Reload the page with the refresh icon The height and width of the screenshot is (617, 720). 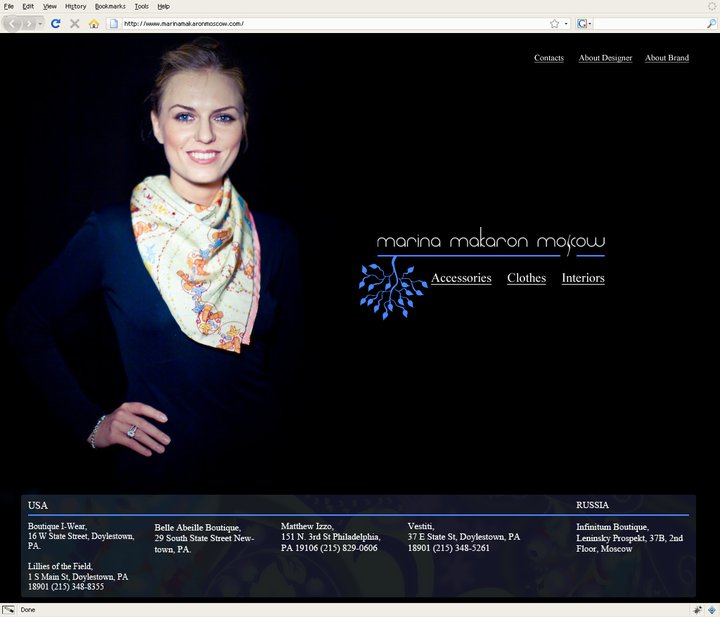click(56, 23)
